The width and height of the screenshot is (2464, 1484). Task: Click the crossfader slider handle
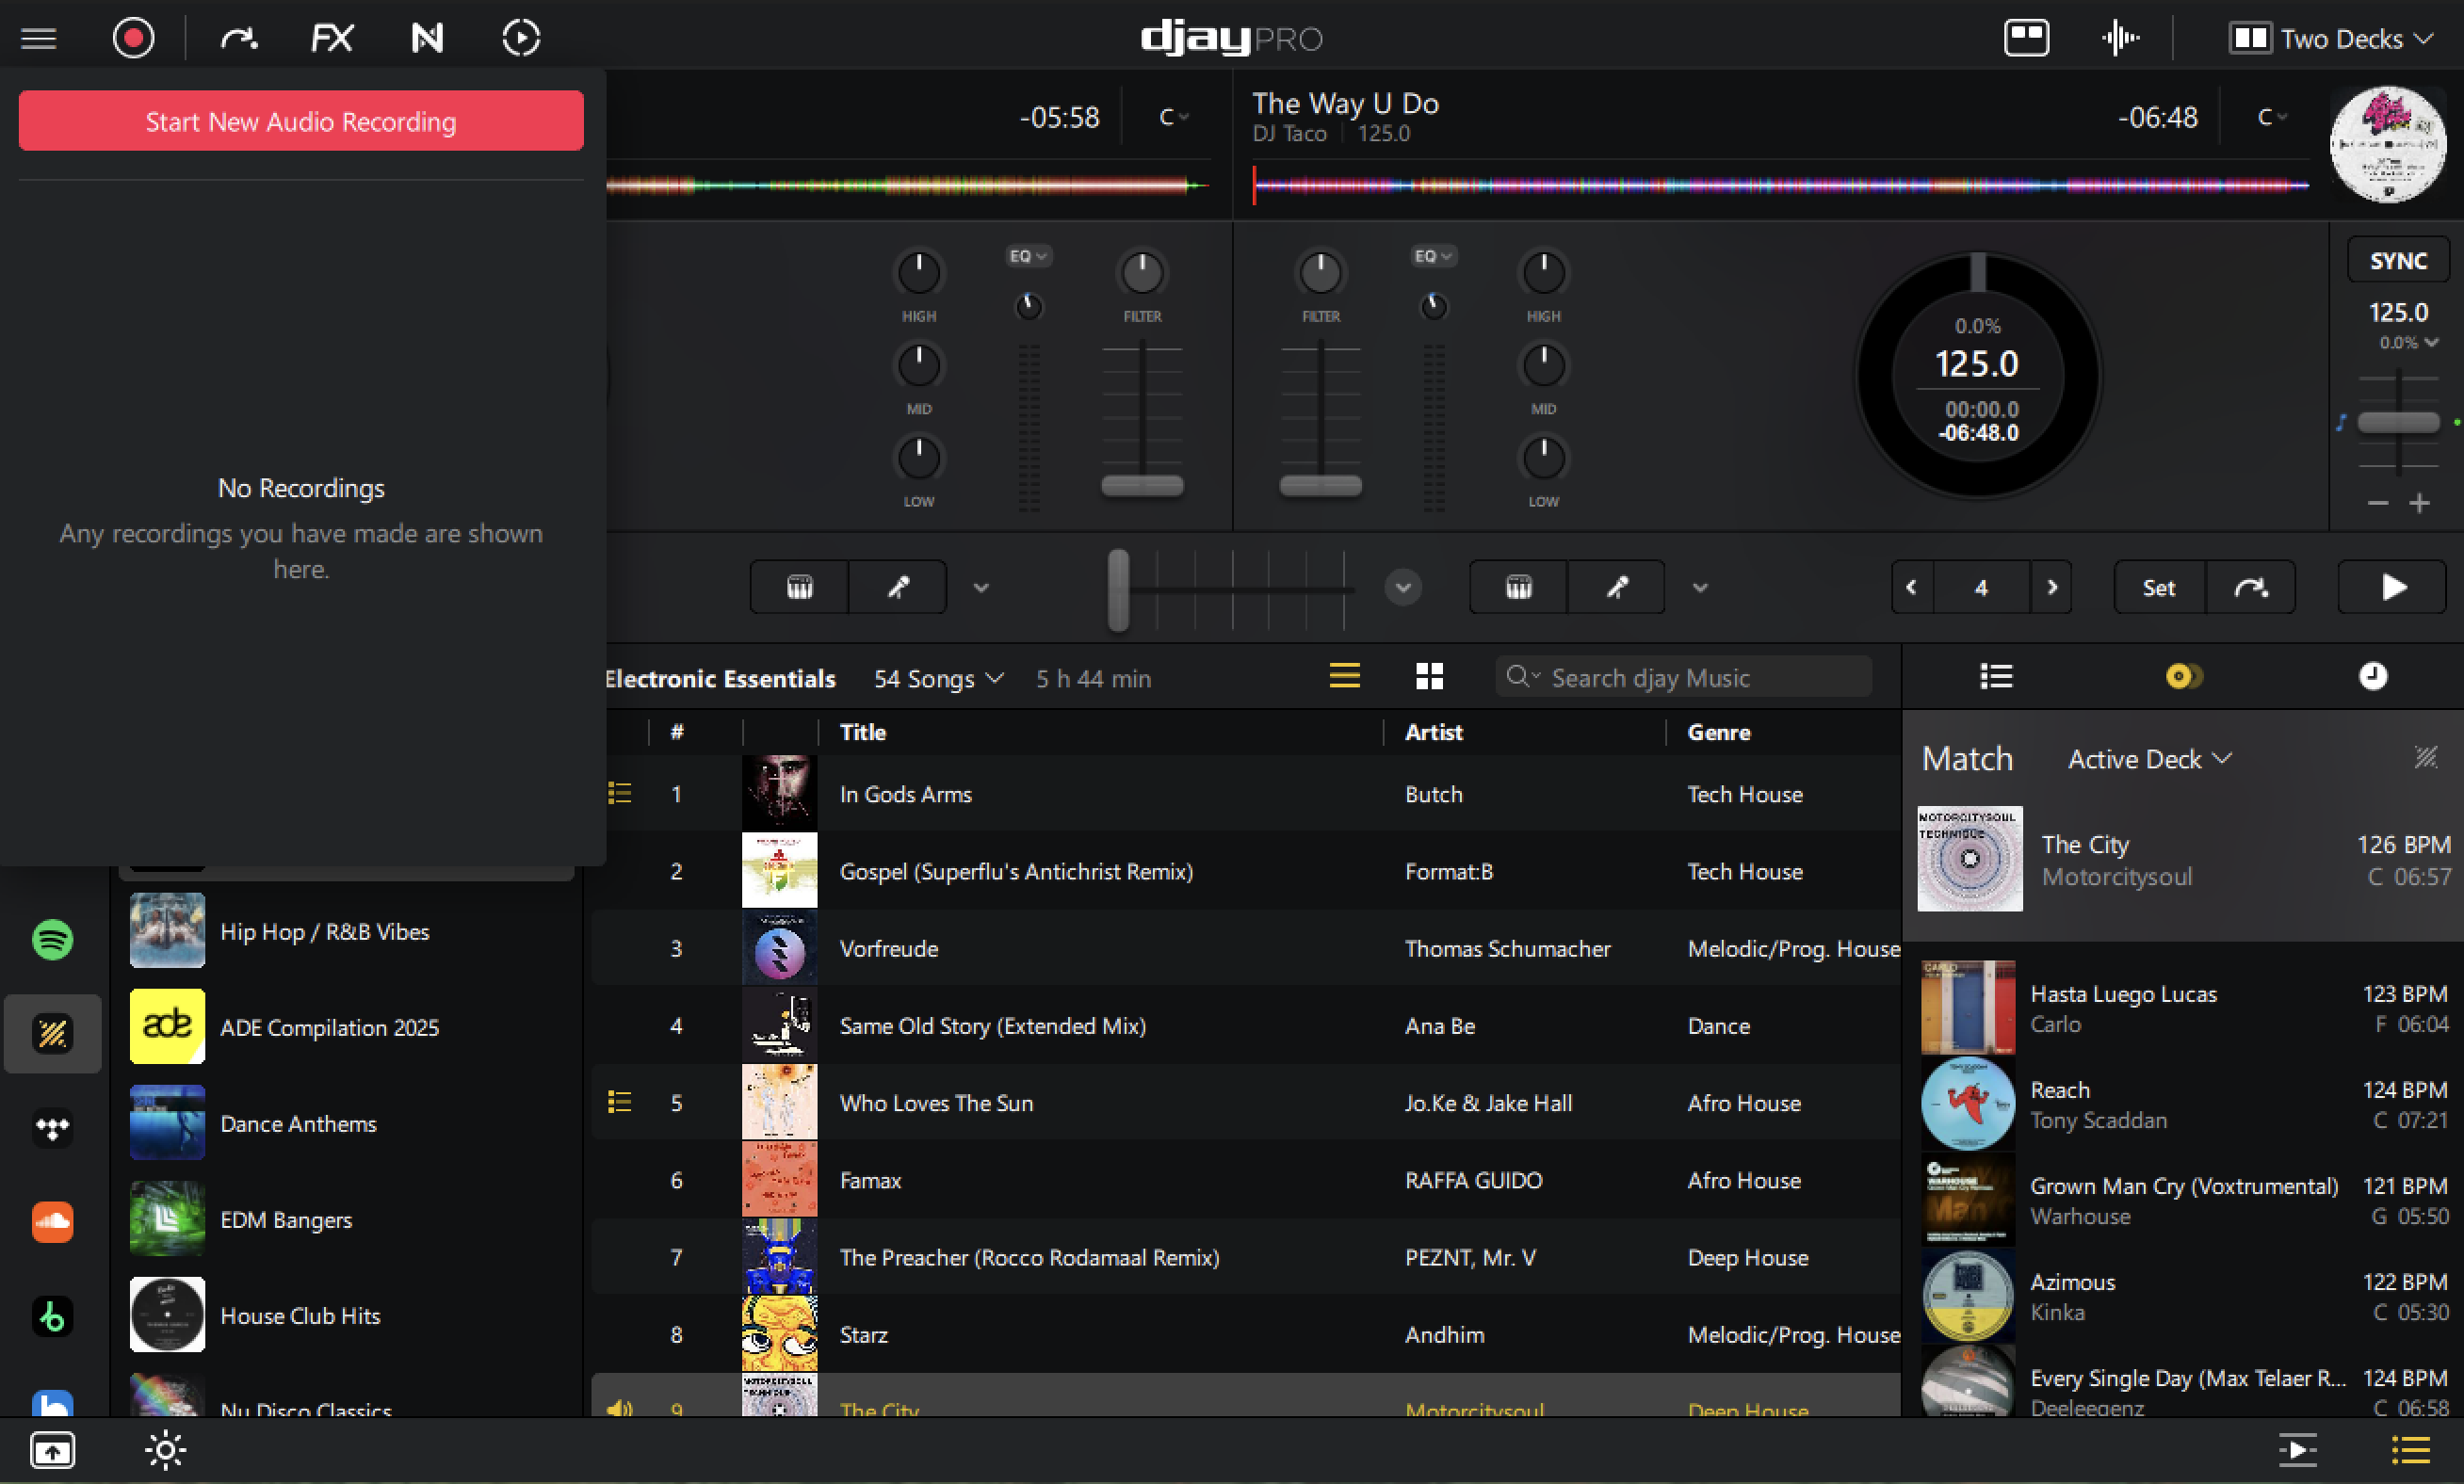1118,589
